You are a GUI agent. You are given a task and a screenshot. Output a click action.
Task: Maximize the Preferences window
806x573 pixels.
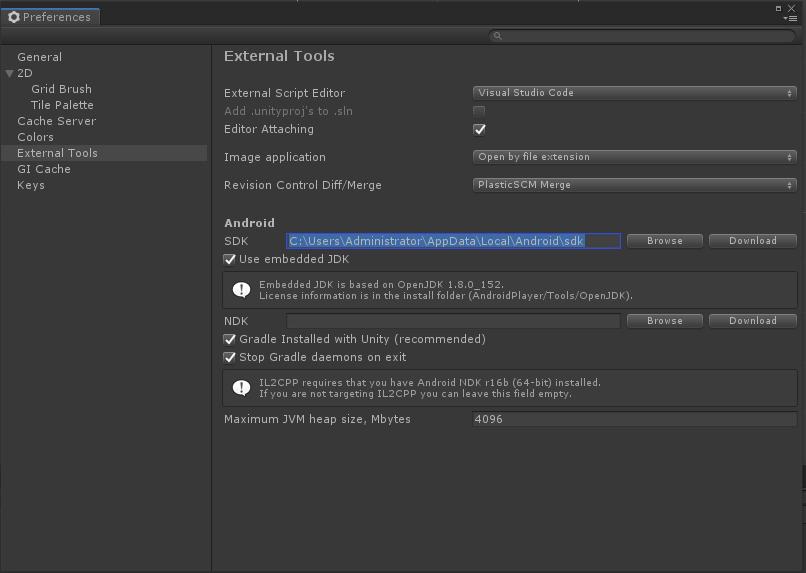click(x=779, y=8)
